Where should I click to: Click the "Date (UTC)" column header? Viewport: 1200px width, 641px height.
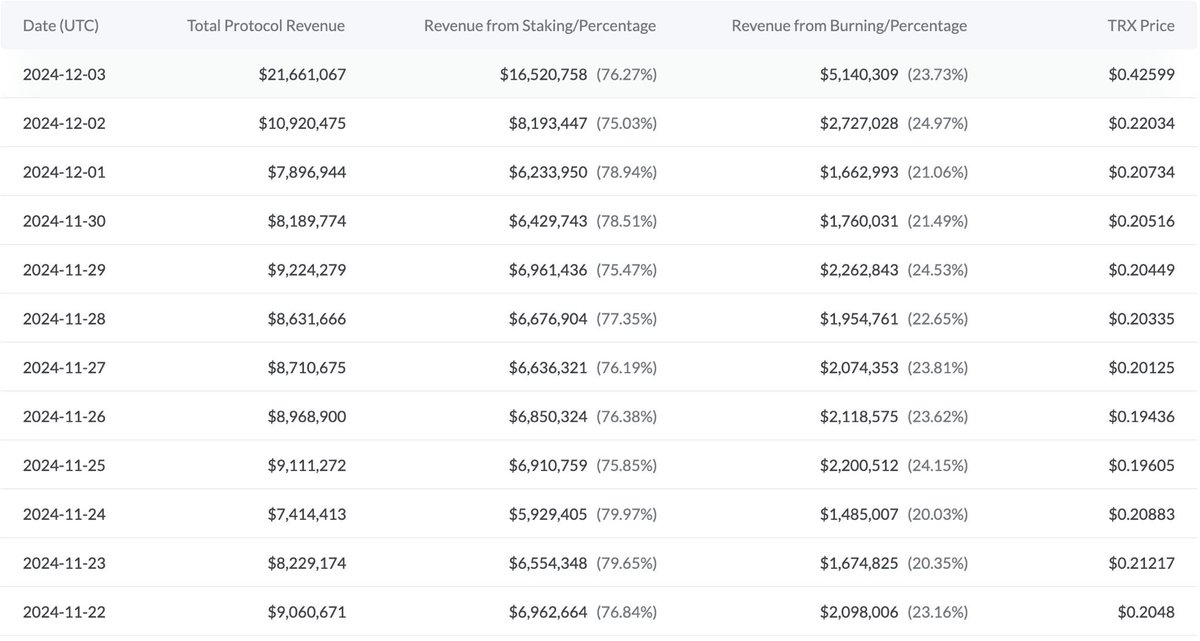pos(61,25)
